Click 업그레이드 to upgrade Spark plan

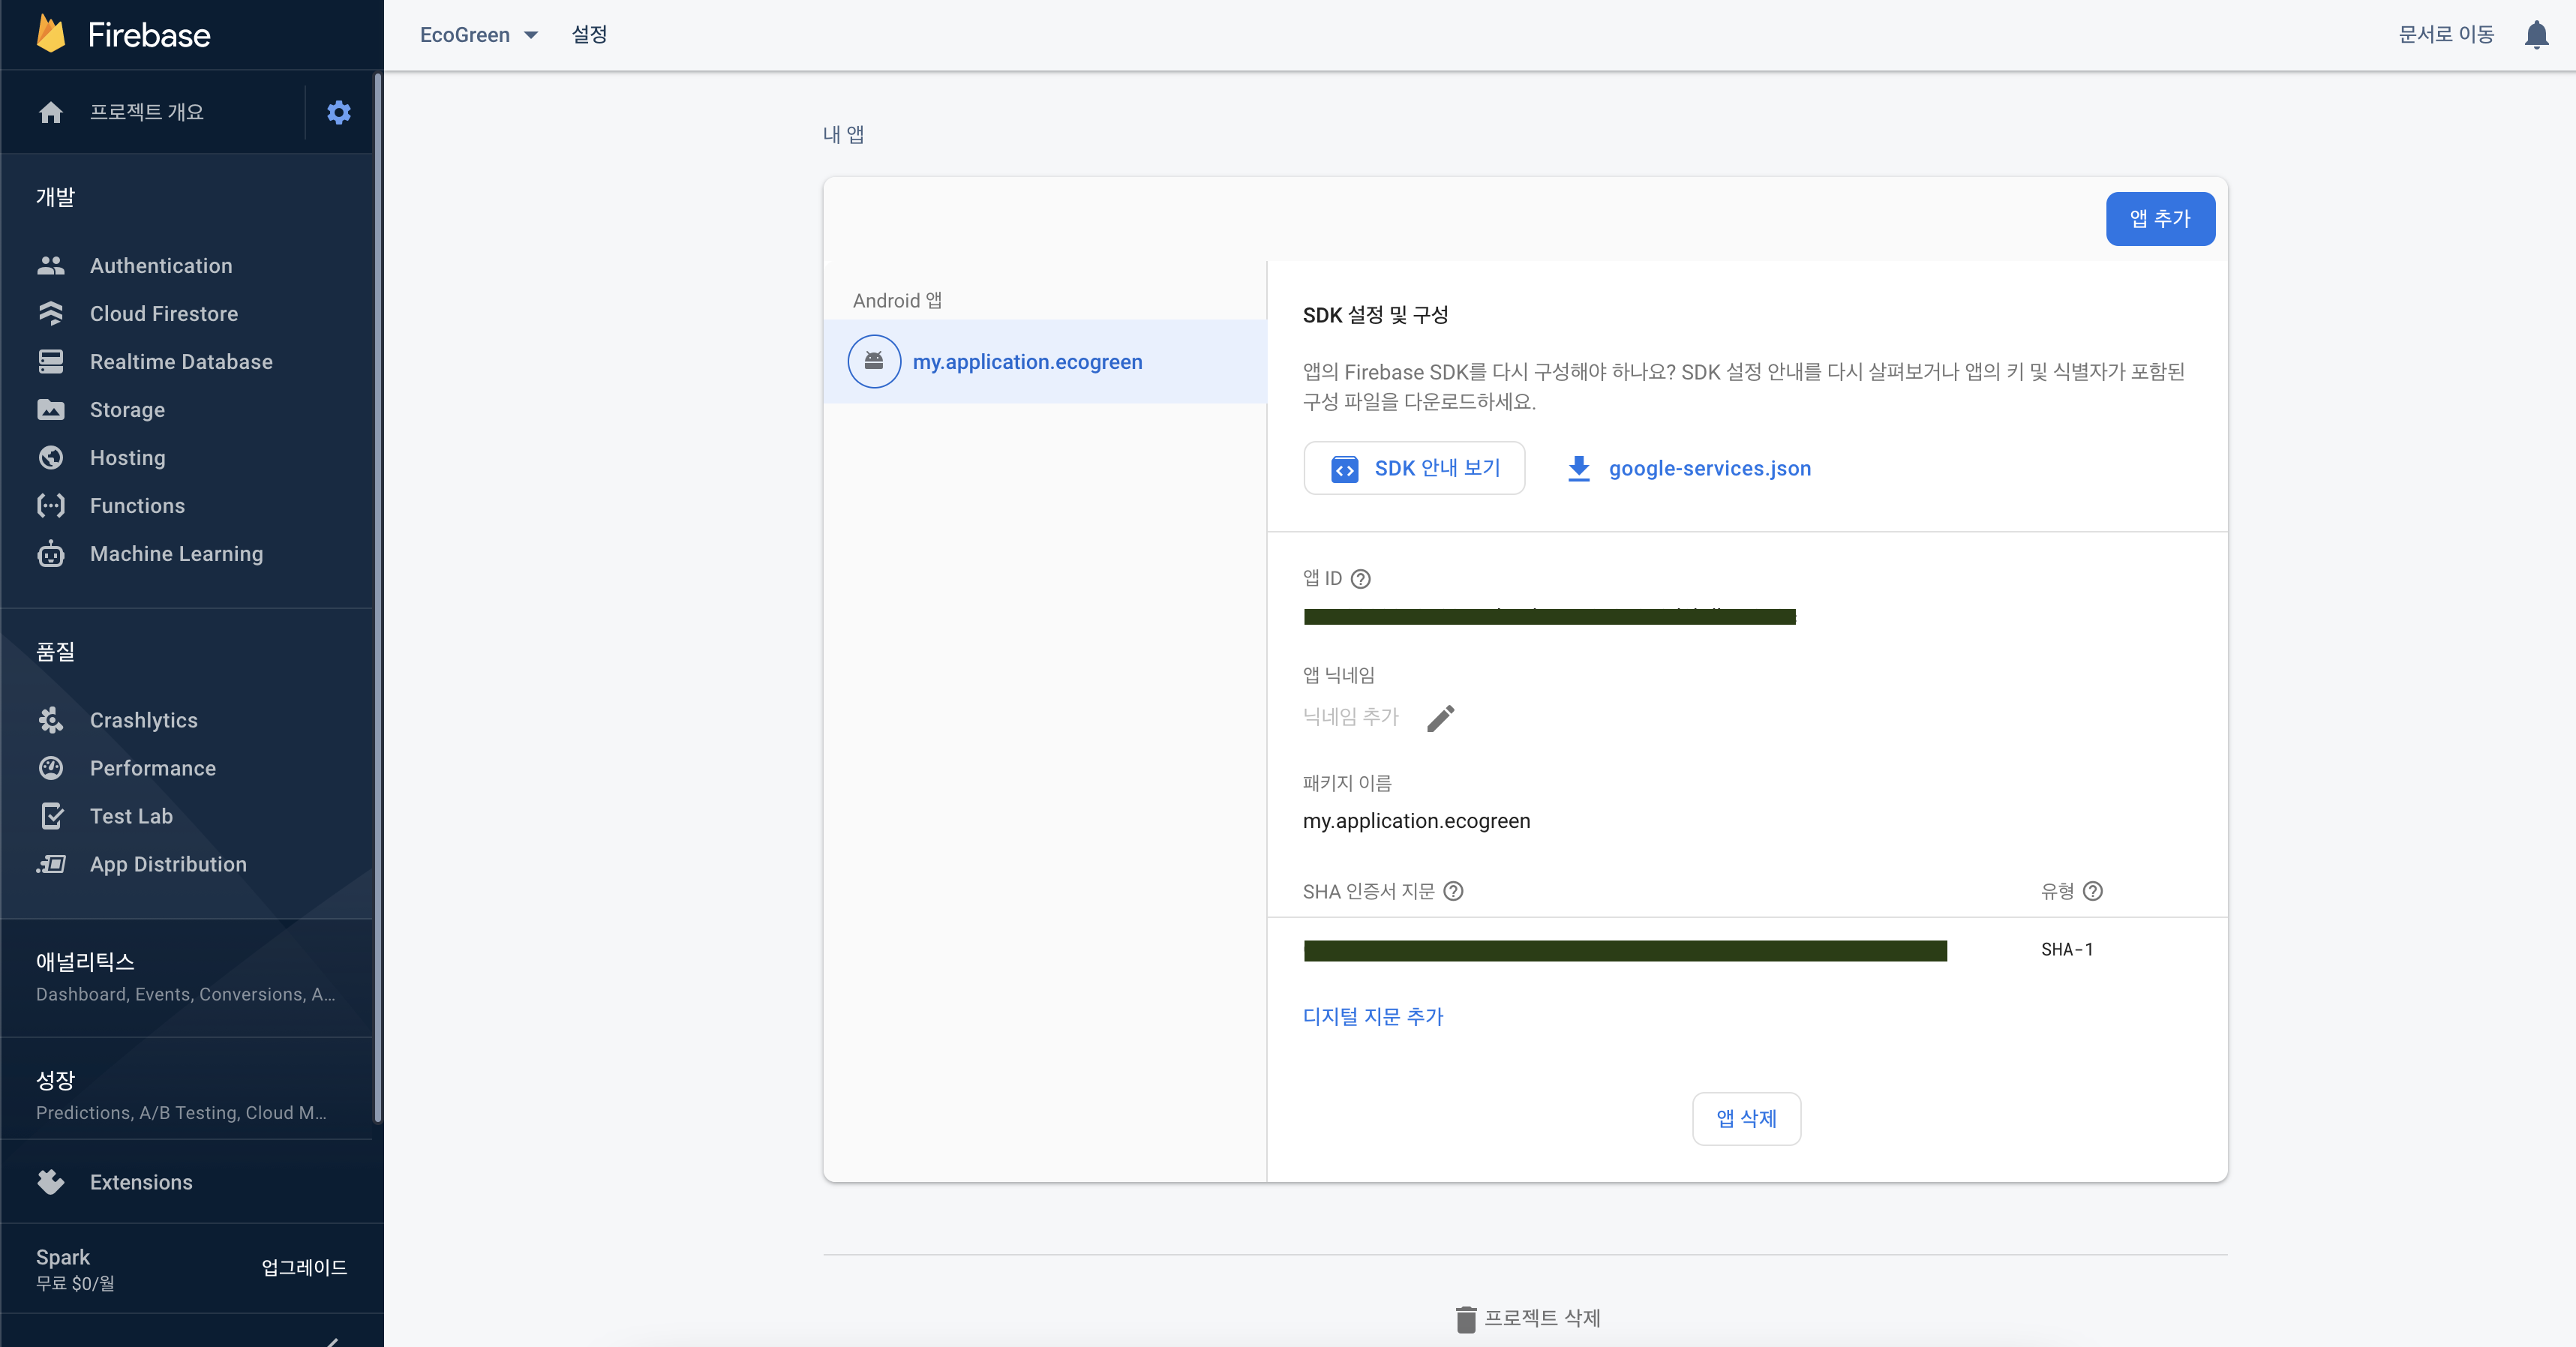click(x=304, y=1268)
